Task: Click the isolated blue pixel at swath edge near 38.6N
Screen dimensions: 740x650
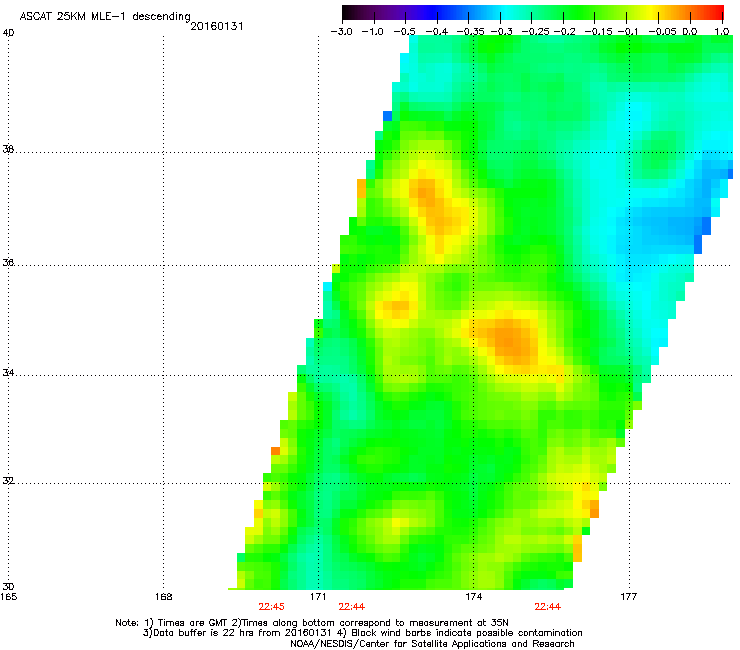Action: tap(387, 116)
